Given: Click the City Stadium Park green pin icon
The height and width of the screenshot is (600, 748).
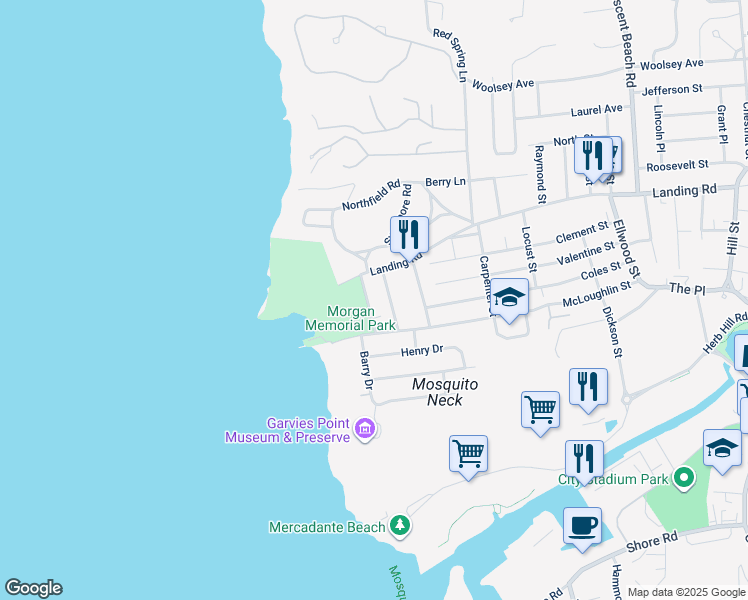Looking at the screenshot, I should point(684,479).
